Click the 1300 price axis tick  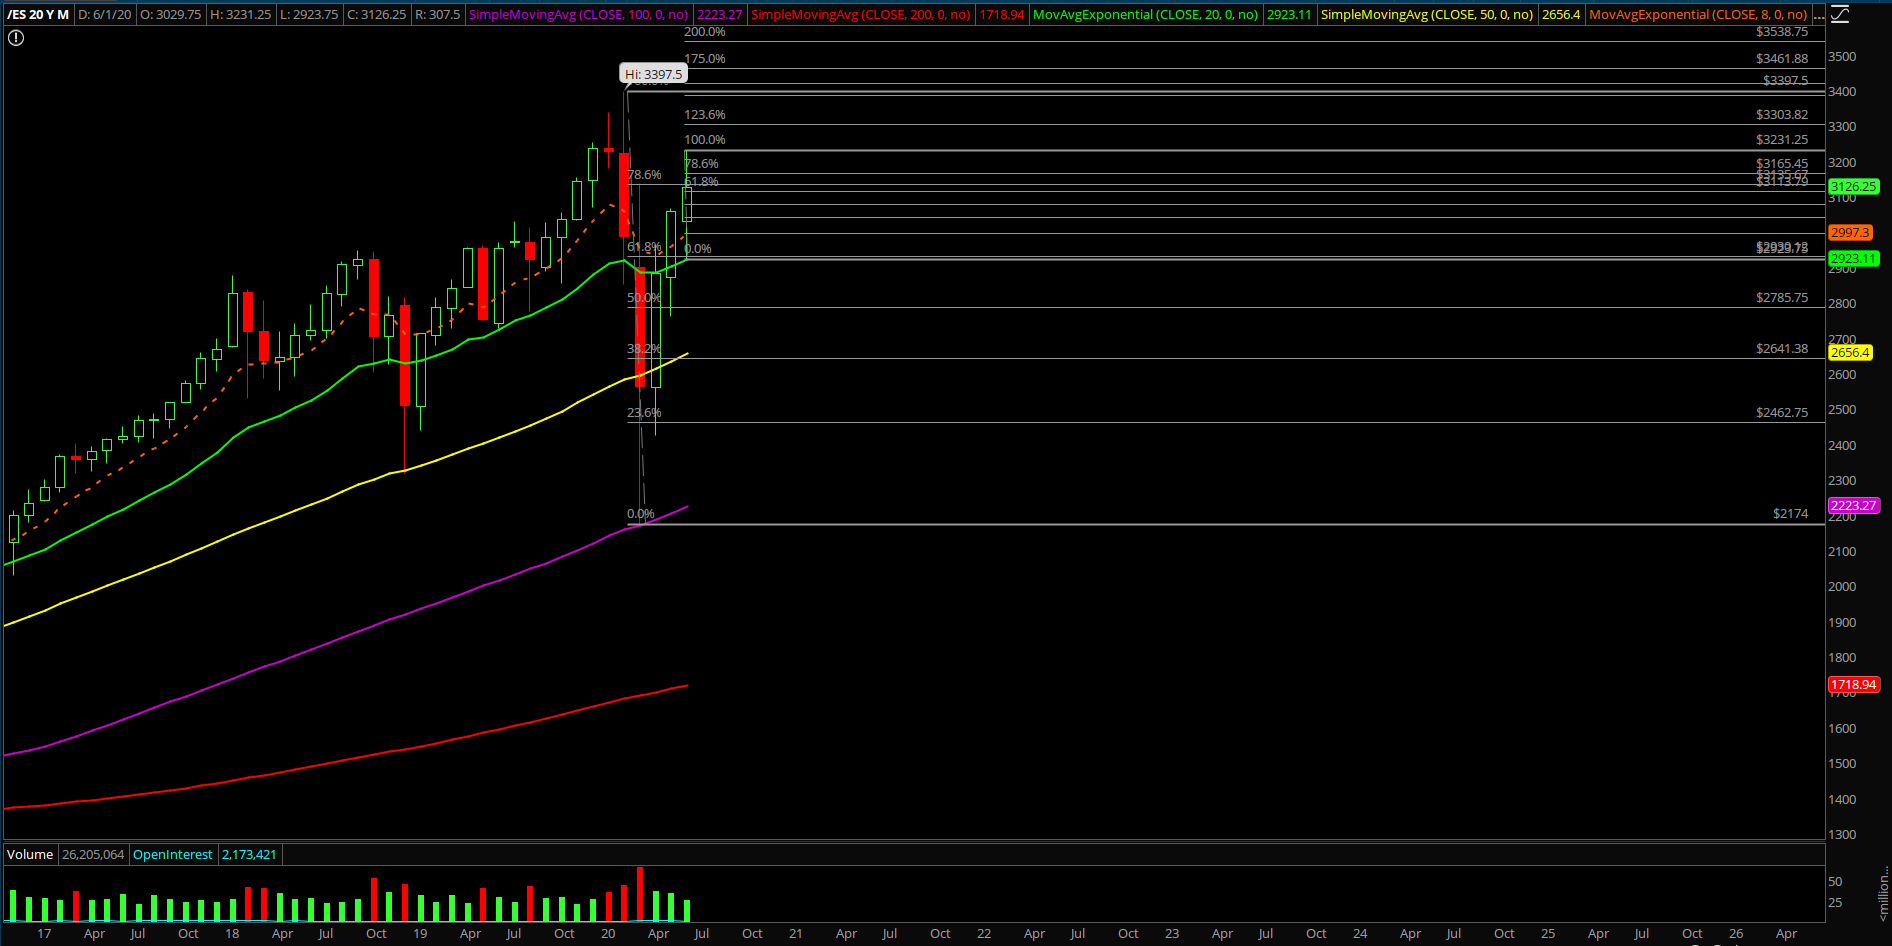(1842, 835)
